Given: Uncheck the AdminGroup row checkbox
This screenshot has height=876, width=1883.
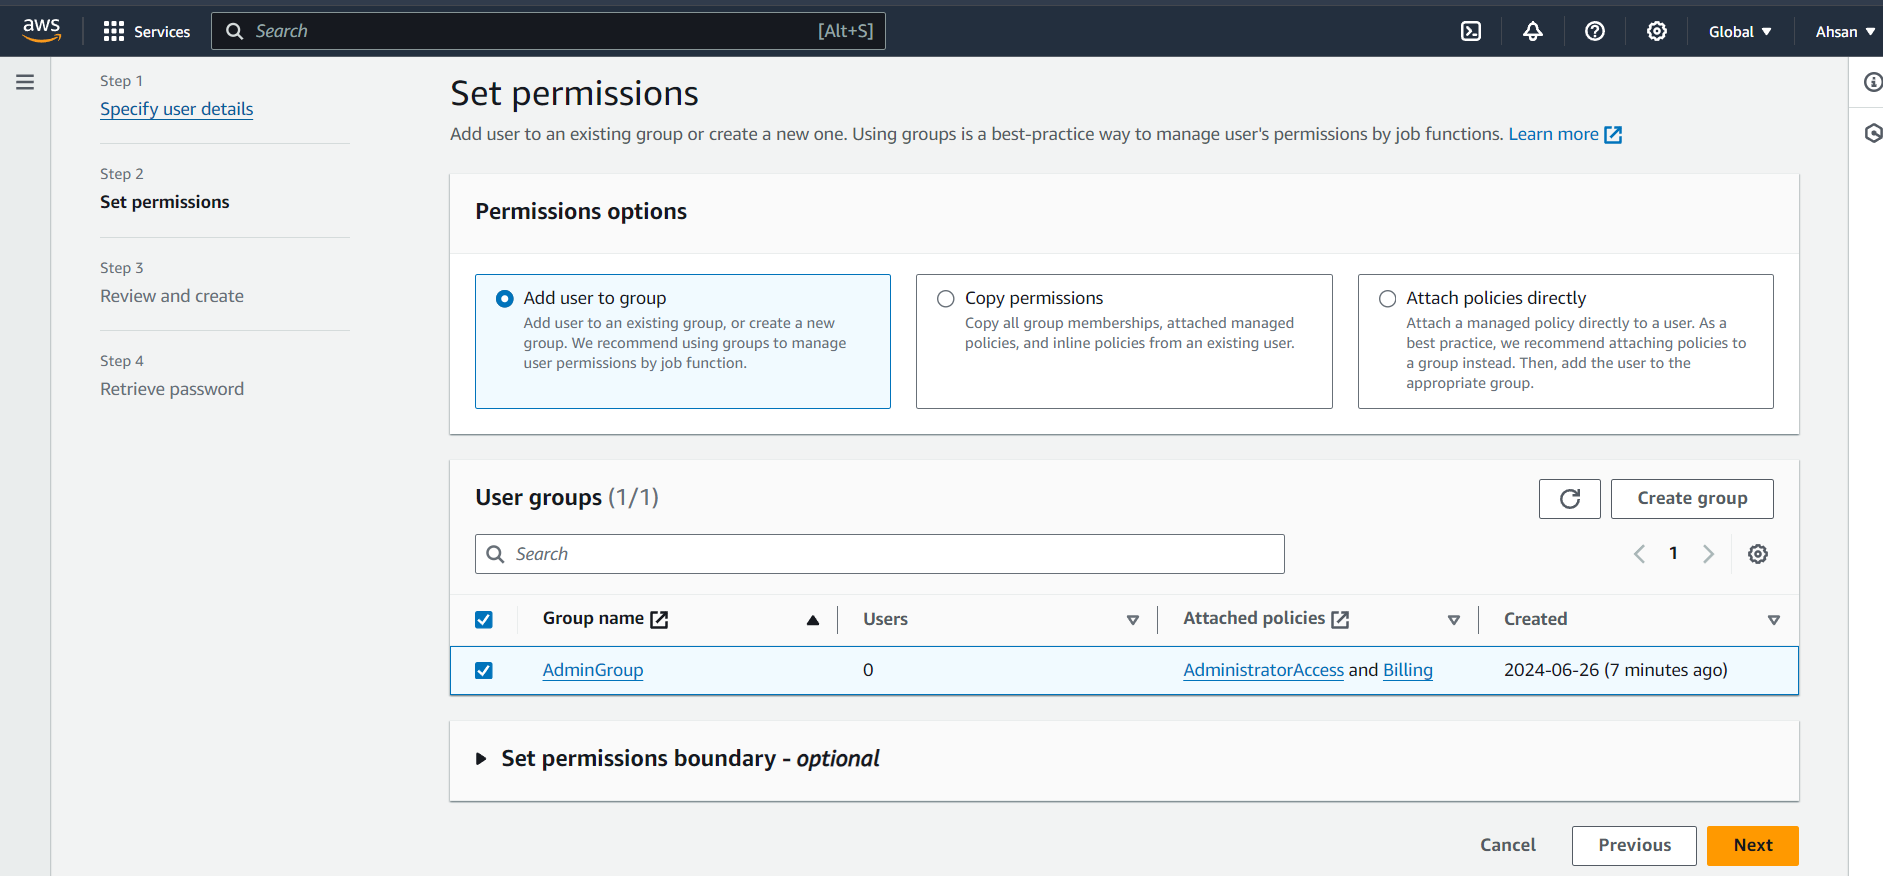Looking at the screenshot, I should click(484, 670).
